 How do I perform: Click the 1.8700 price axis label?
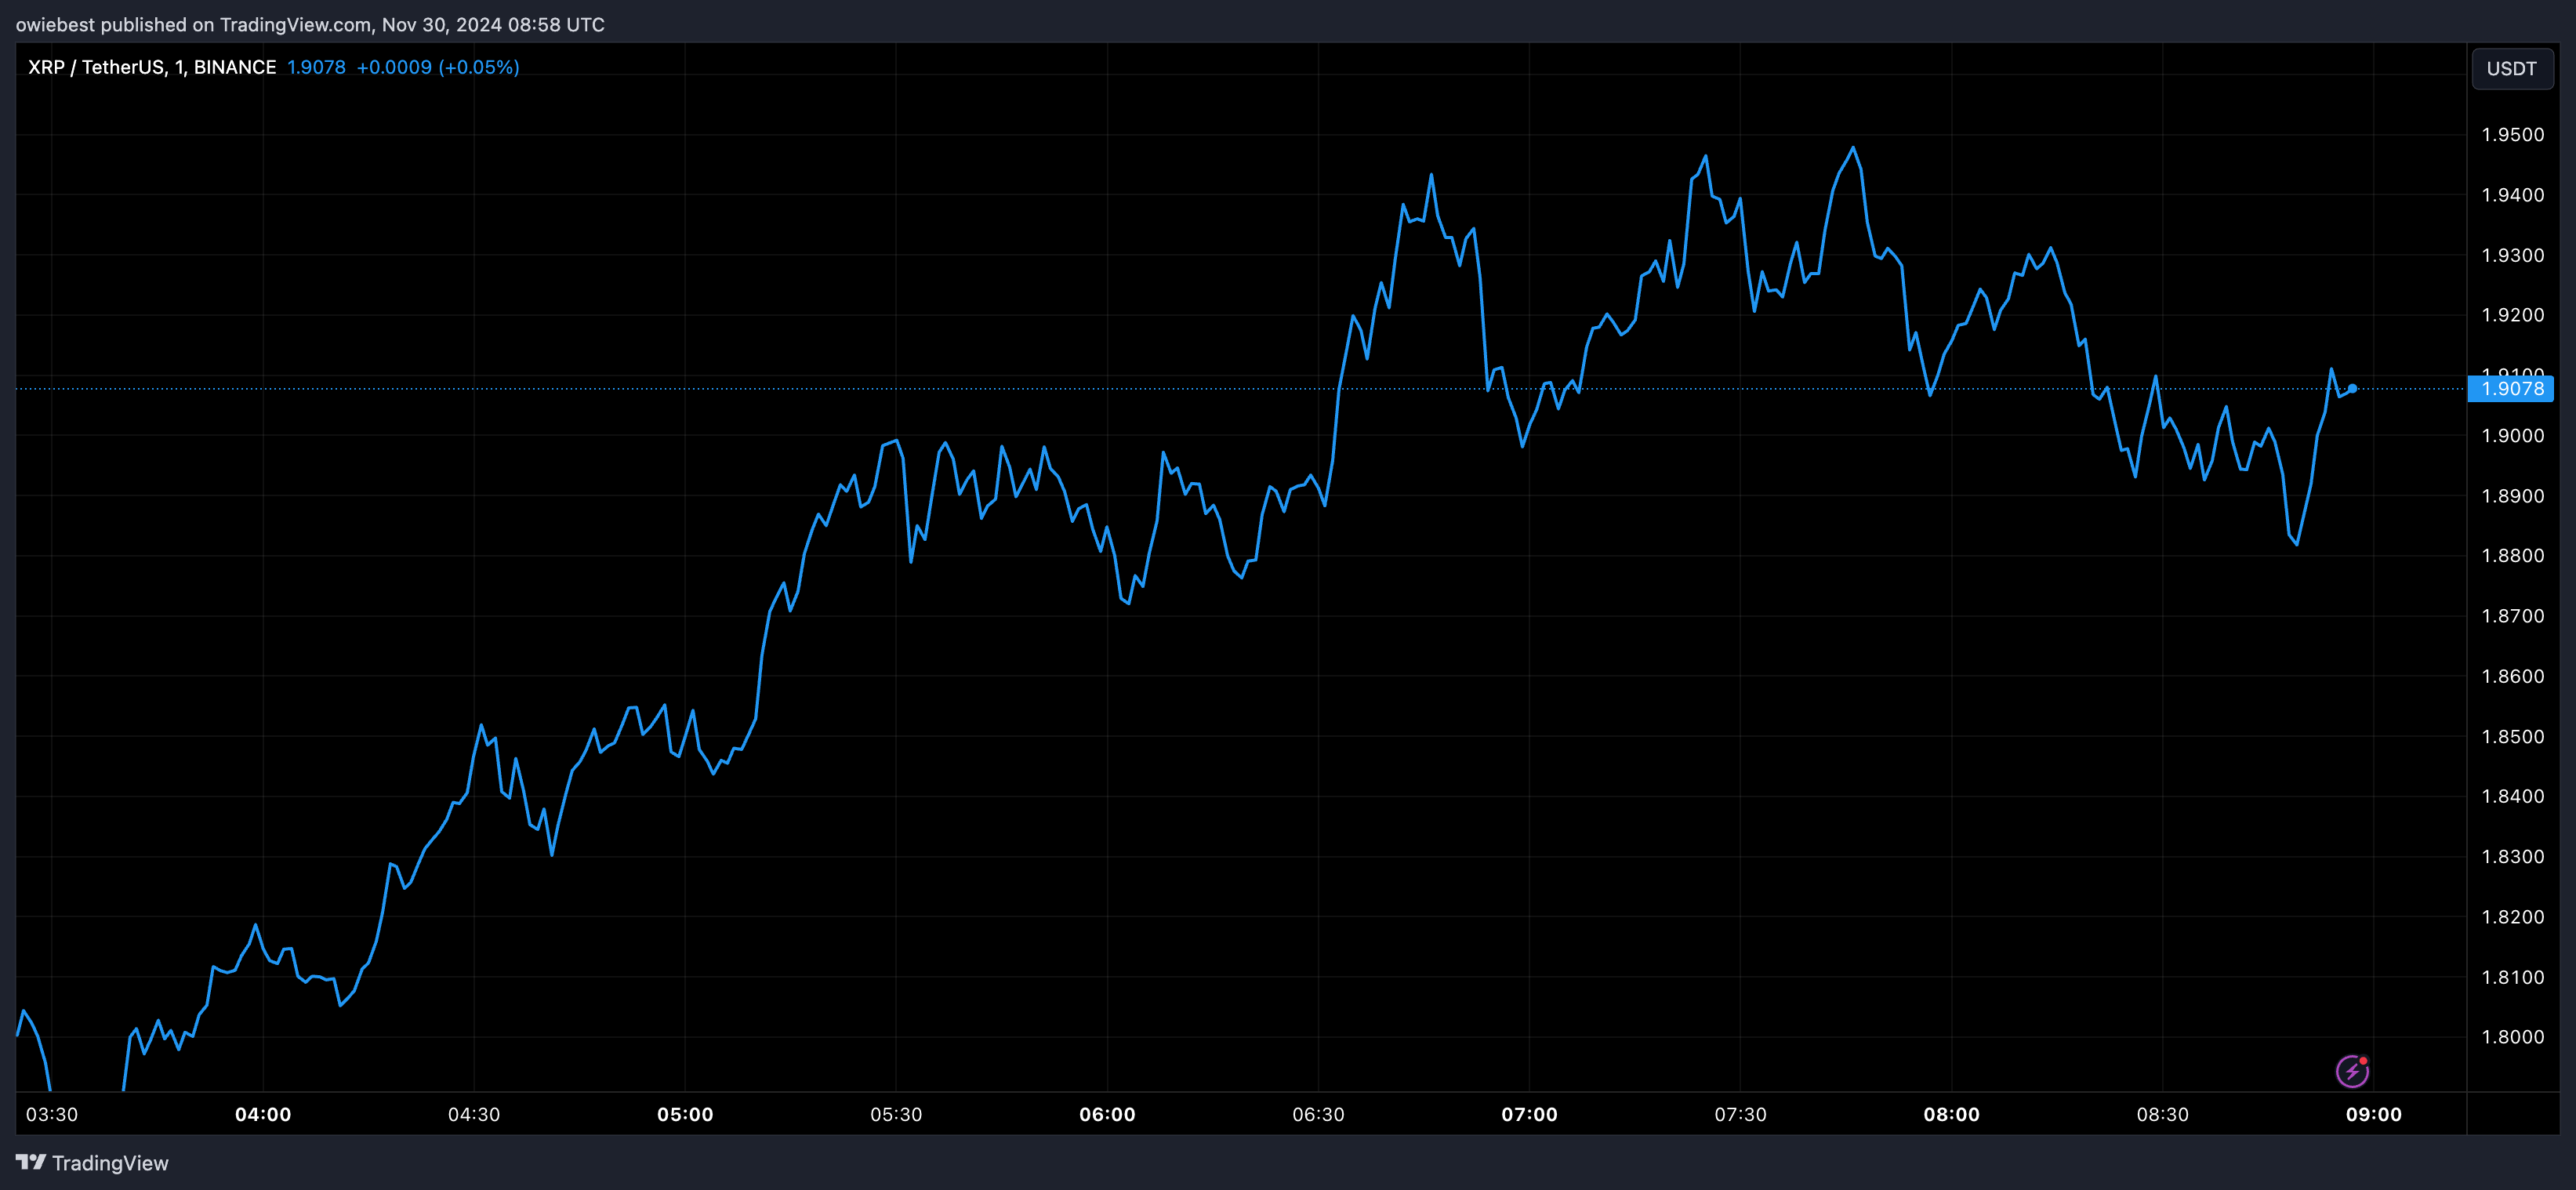[x=2513, y=616]
